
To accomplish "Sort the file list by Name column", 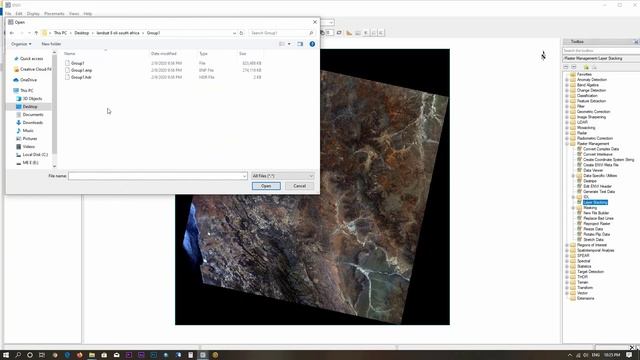I will tap(69, 54).
